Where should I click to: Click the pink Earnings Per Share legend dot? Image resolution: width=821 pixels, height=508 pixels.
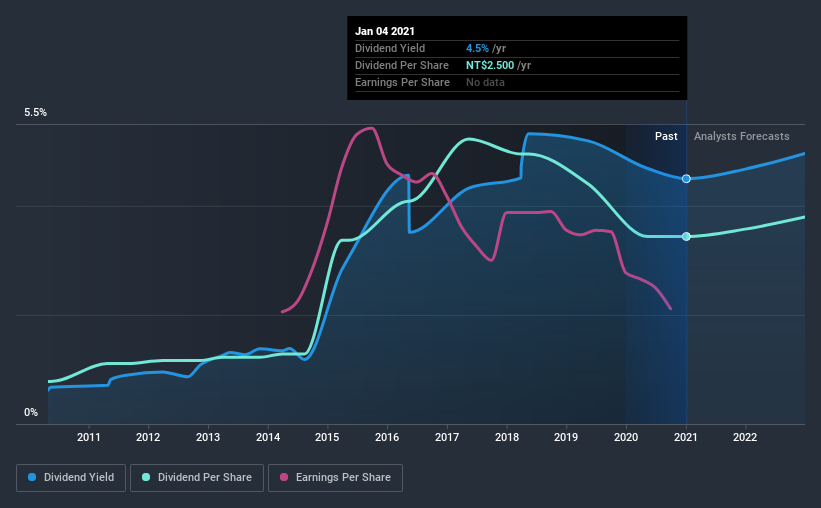coord(284,477)
